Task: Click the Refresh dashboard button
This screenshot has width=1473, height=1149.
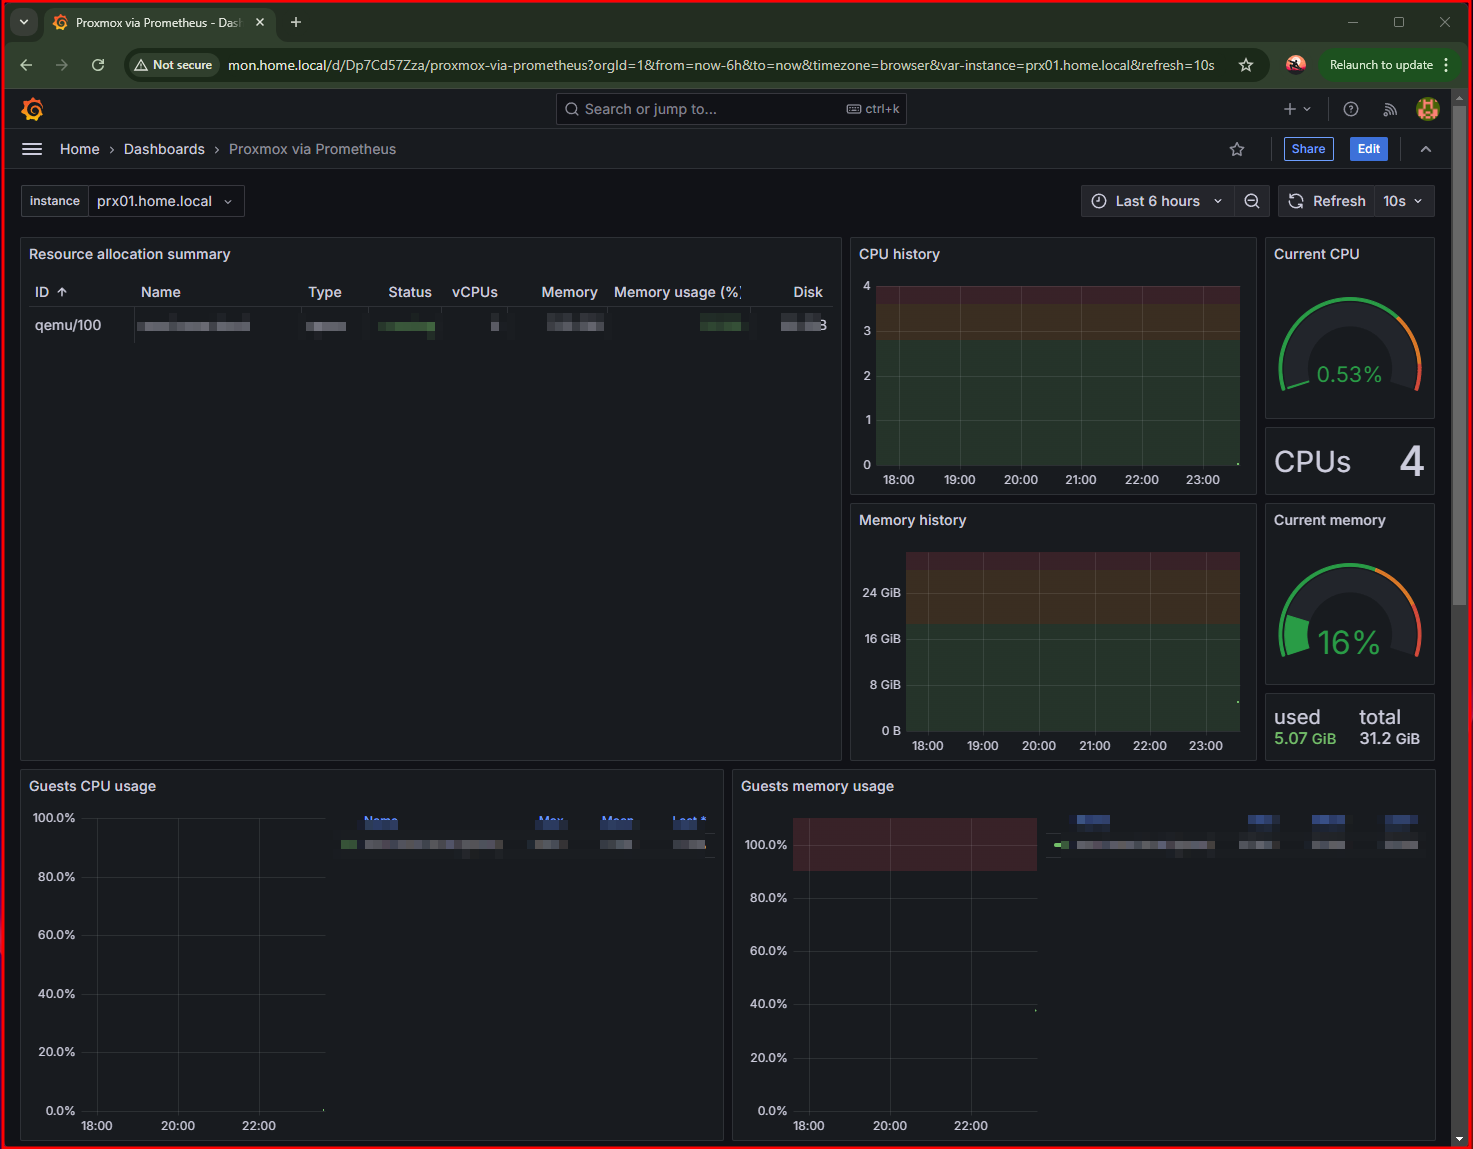Action: [1327, 201]
